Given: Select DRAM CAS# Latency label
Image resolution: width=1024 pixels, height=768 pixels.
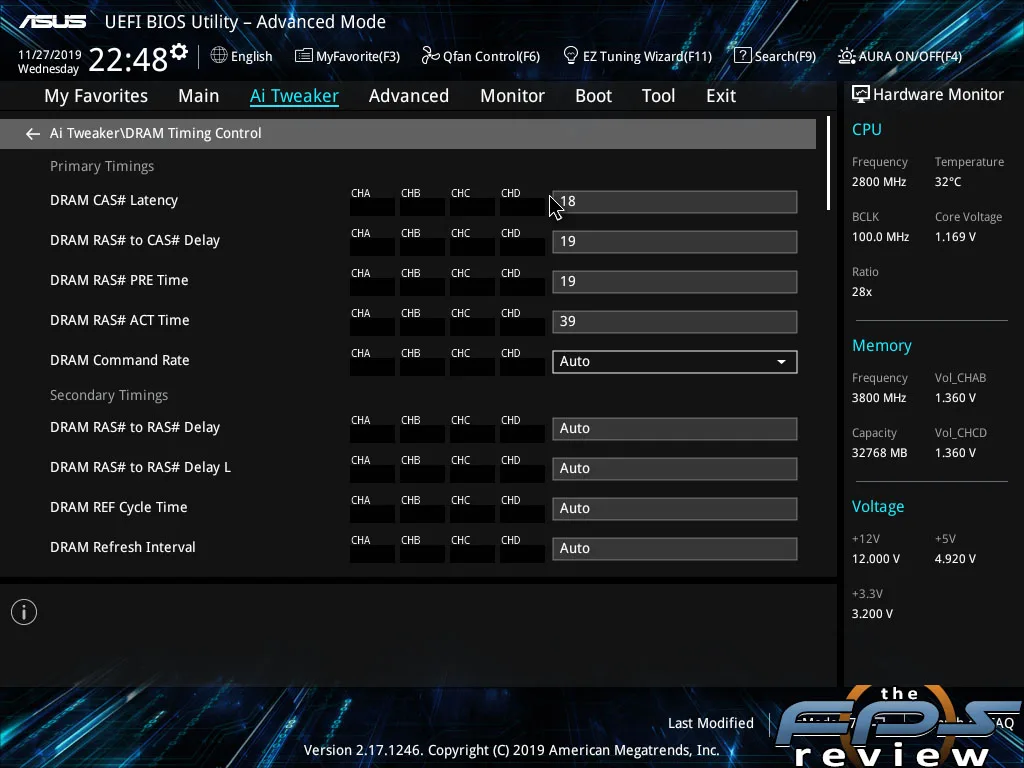Looking at the screenshot, I should 114,200.
